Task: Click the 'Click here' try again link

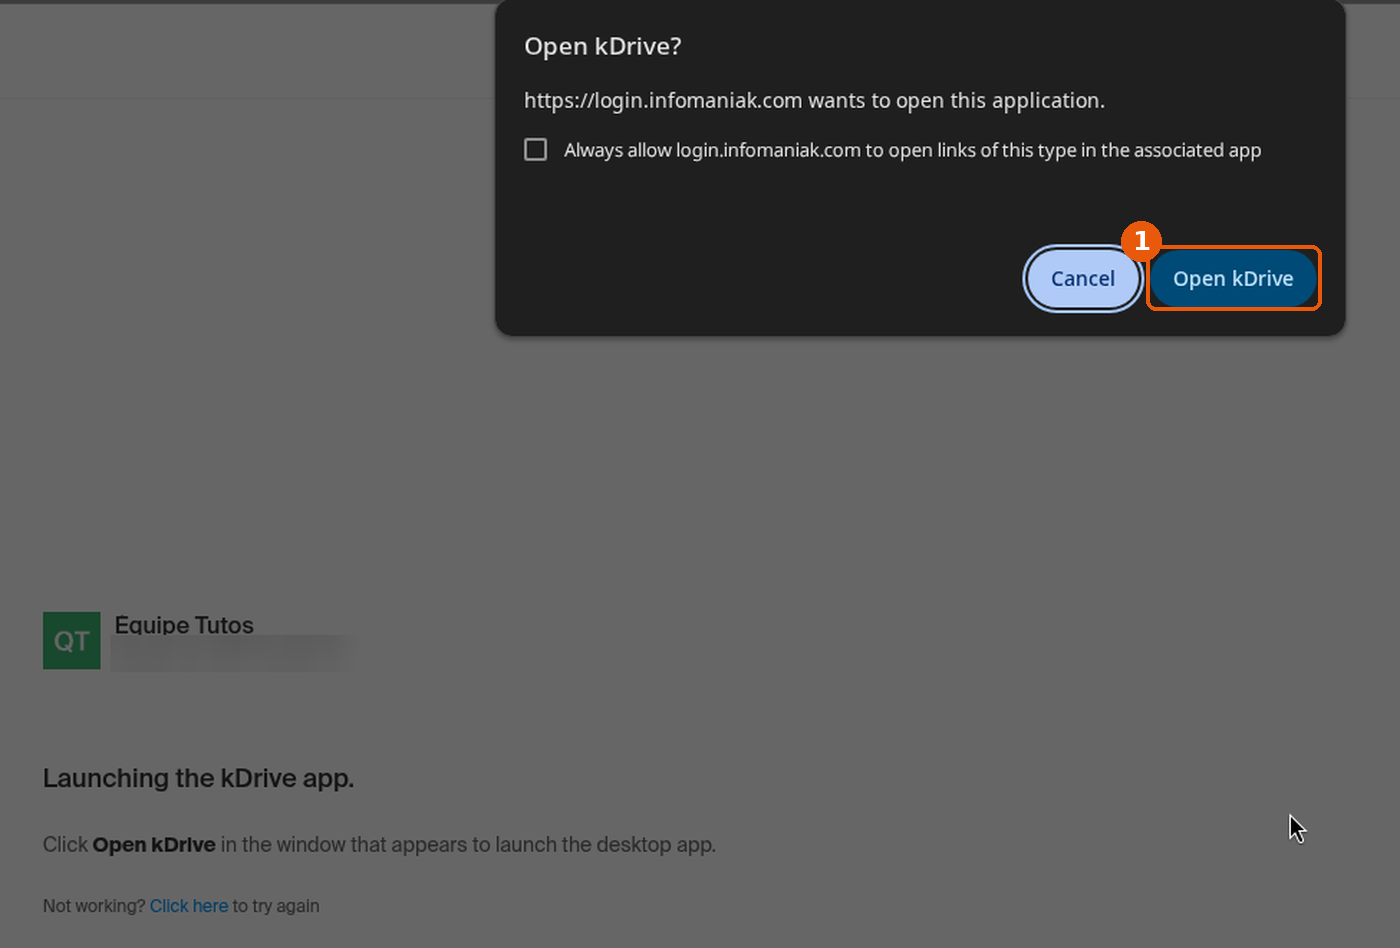Action: (x=189, y=906)
